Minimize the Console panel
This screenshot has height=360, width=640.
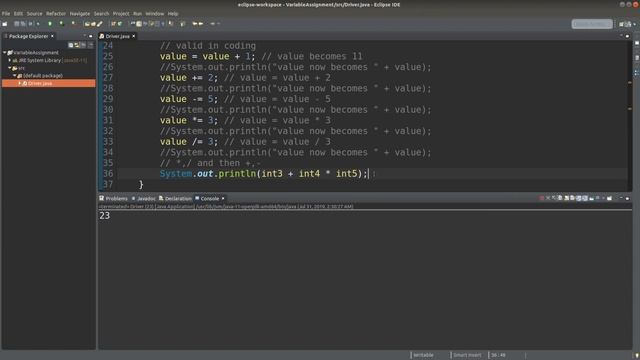[x=621, y=198]
